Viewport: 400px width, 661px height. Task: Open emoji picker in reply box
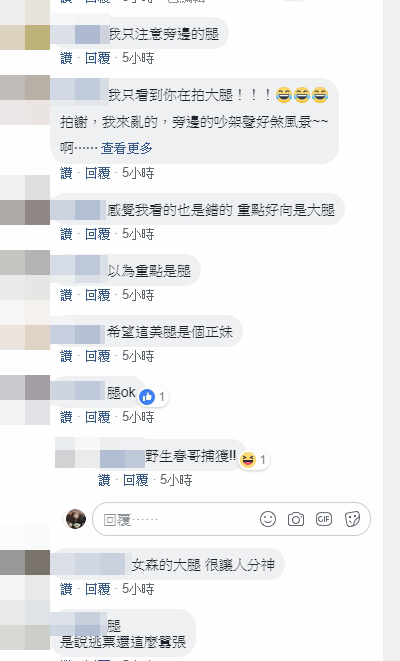pos(268,519)
